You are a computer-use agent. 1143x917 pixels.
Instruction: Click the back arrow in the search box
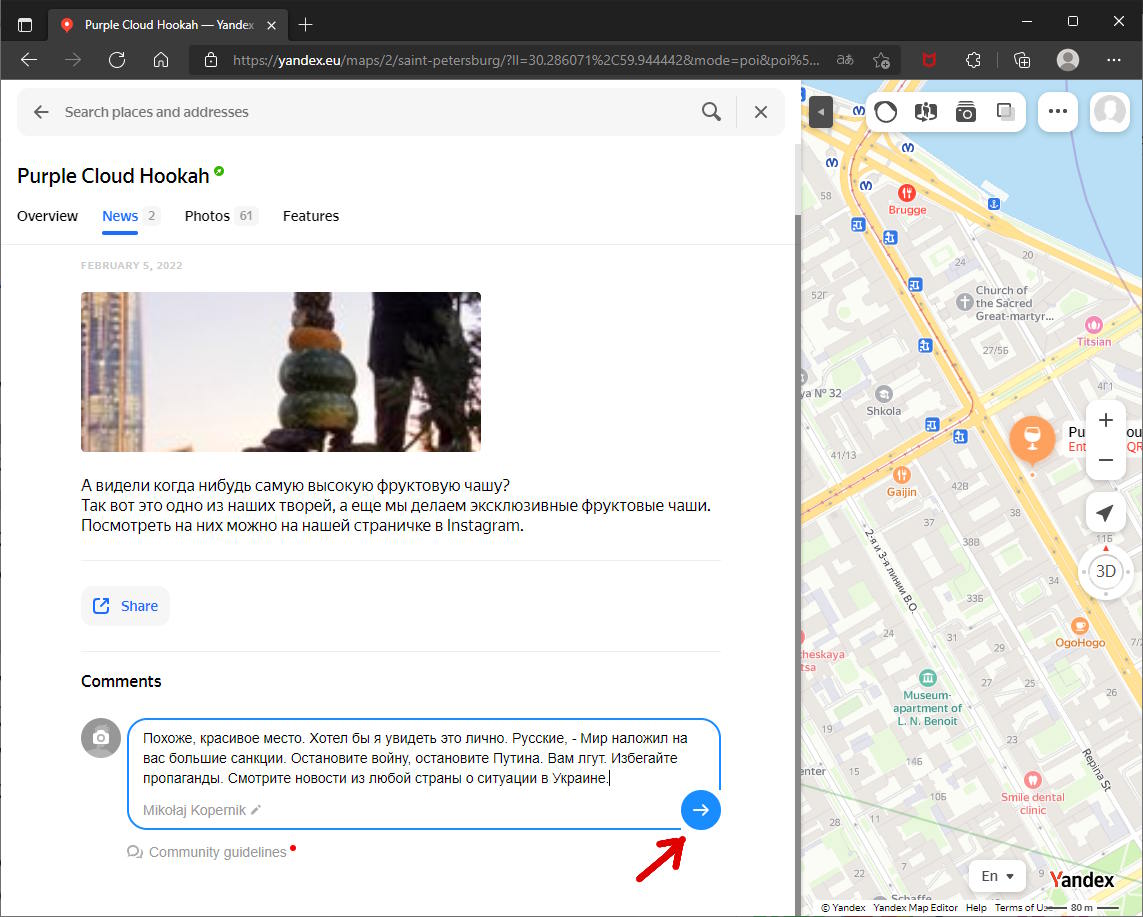[42, 112]
